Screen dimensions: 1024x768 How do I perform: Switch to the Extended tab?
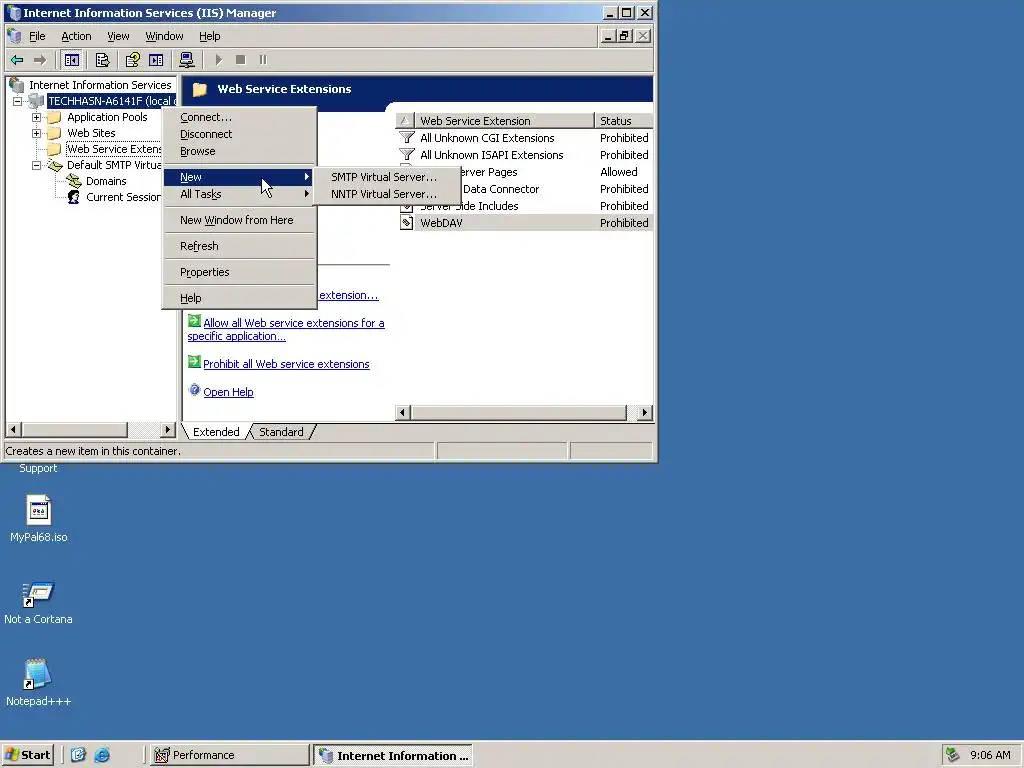coord(216,432)
